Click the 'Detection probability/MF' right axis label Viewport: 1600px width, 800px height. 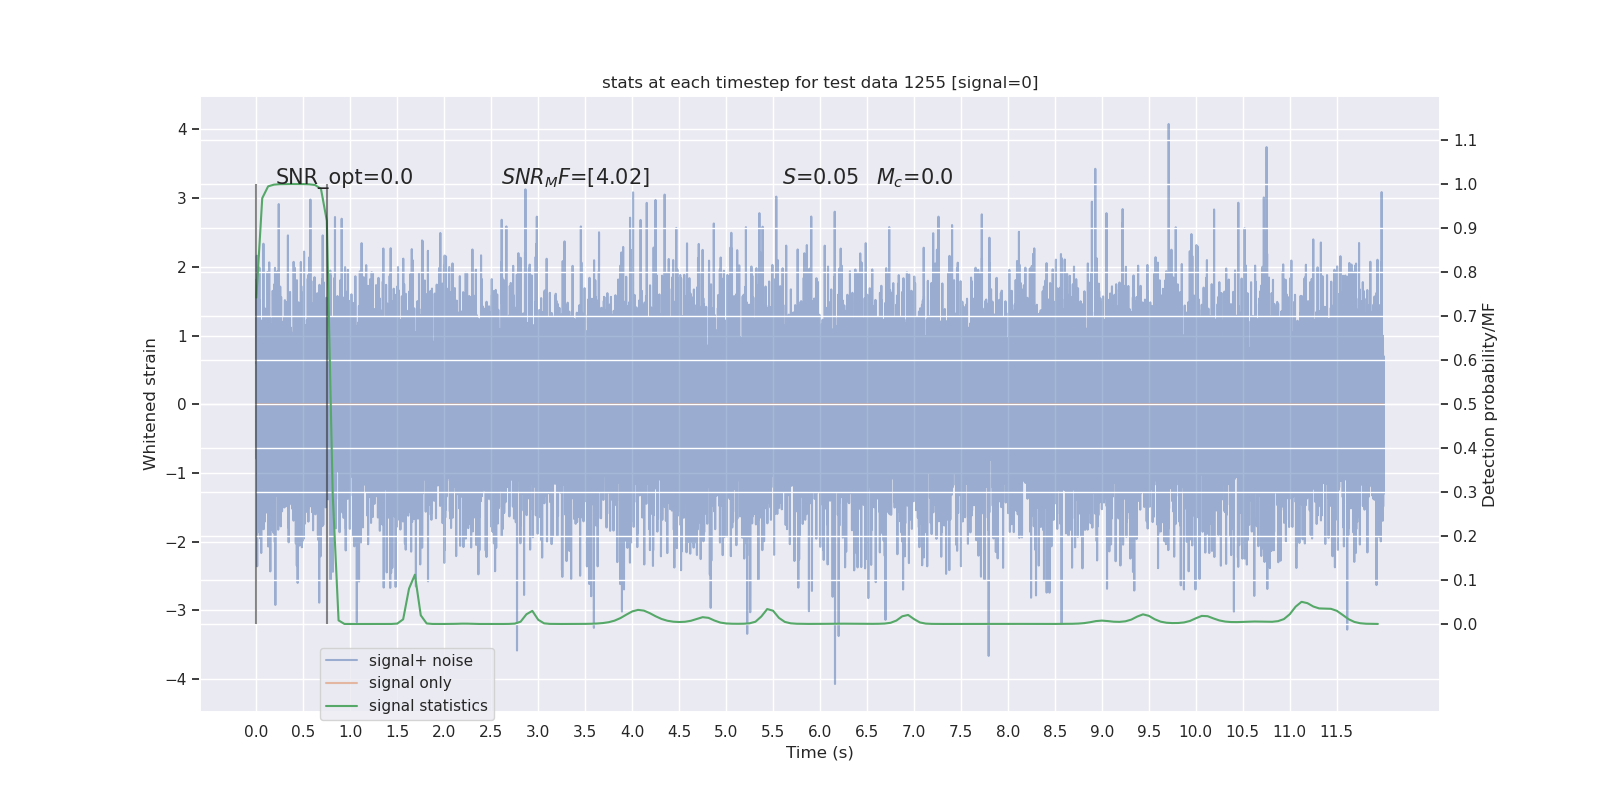pos(1489,405)
